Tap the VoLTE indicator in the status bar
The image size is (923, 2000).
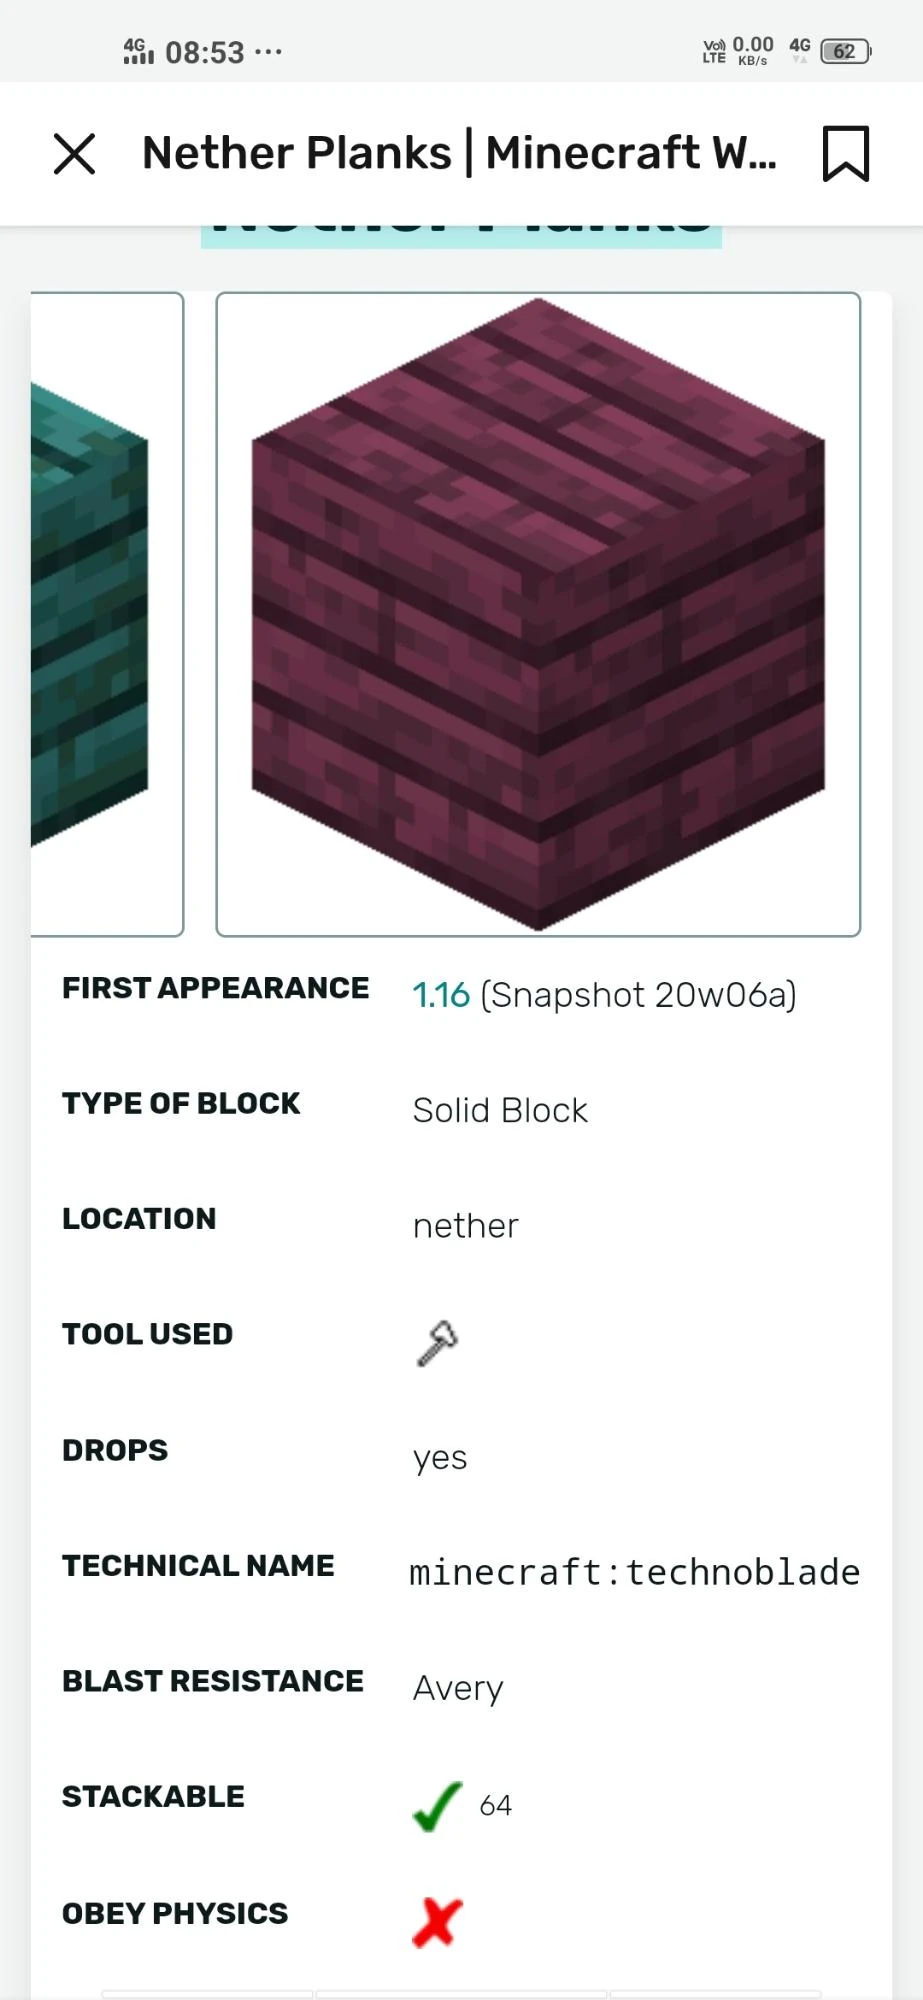click(x=712, y=51)
